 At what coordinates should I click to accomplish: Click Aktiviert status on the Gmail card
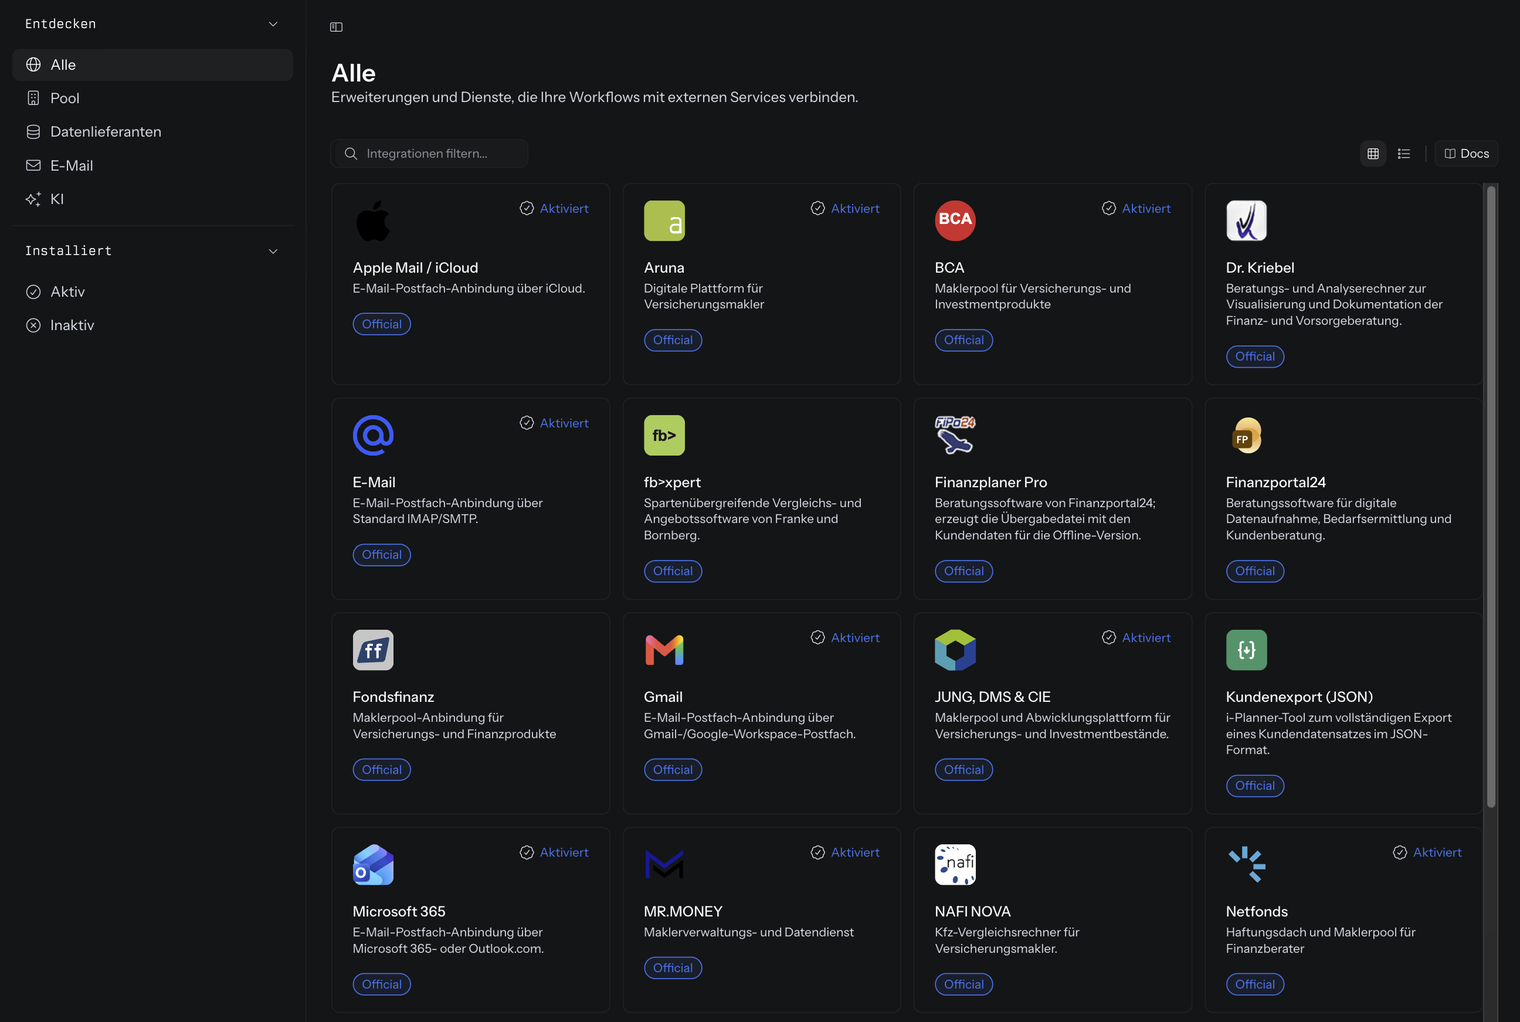click(845, 637)
